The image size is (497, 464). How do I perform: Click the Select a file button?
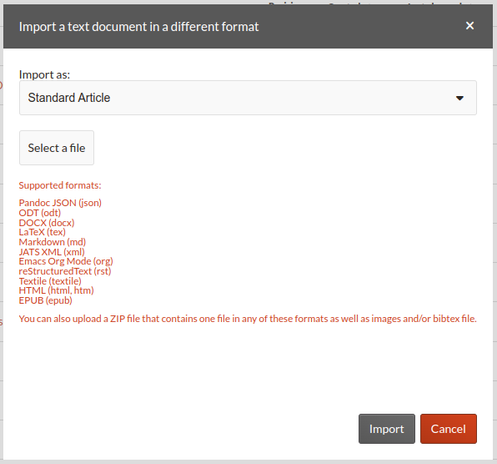point(56,148)
